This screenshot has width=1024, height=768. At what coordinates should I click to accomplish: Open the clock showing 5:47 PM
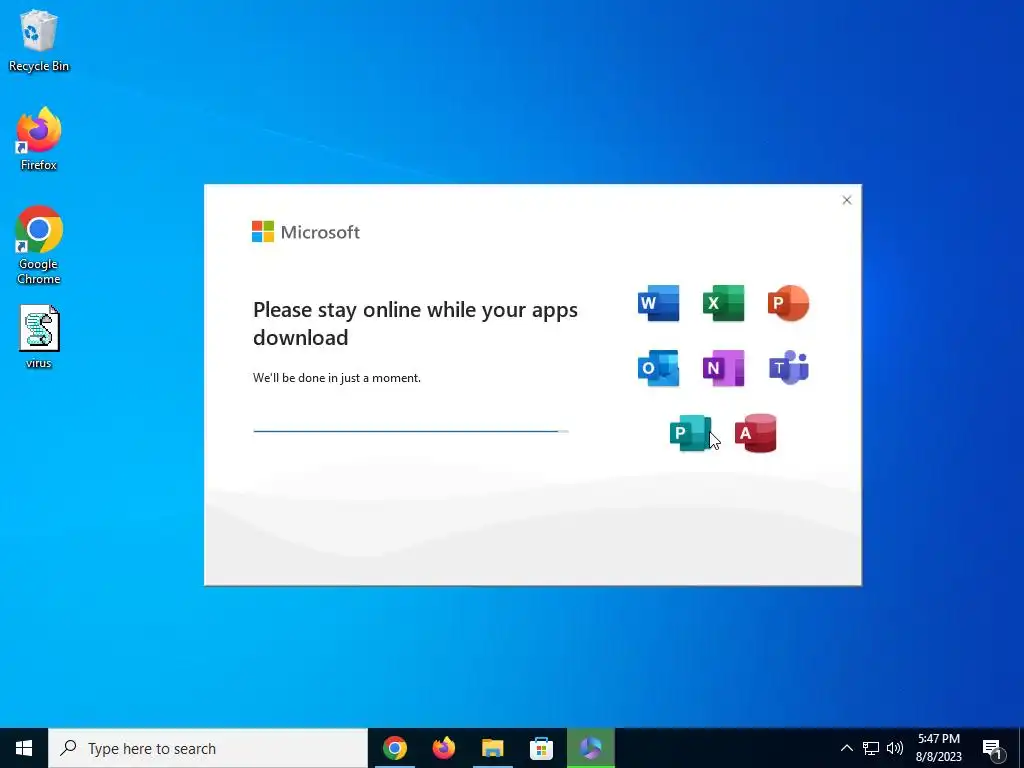point(938,748)
